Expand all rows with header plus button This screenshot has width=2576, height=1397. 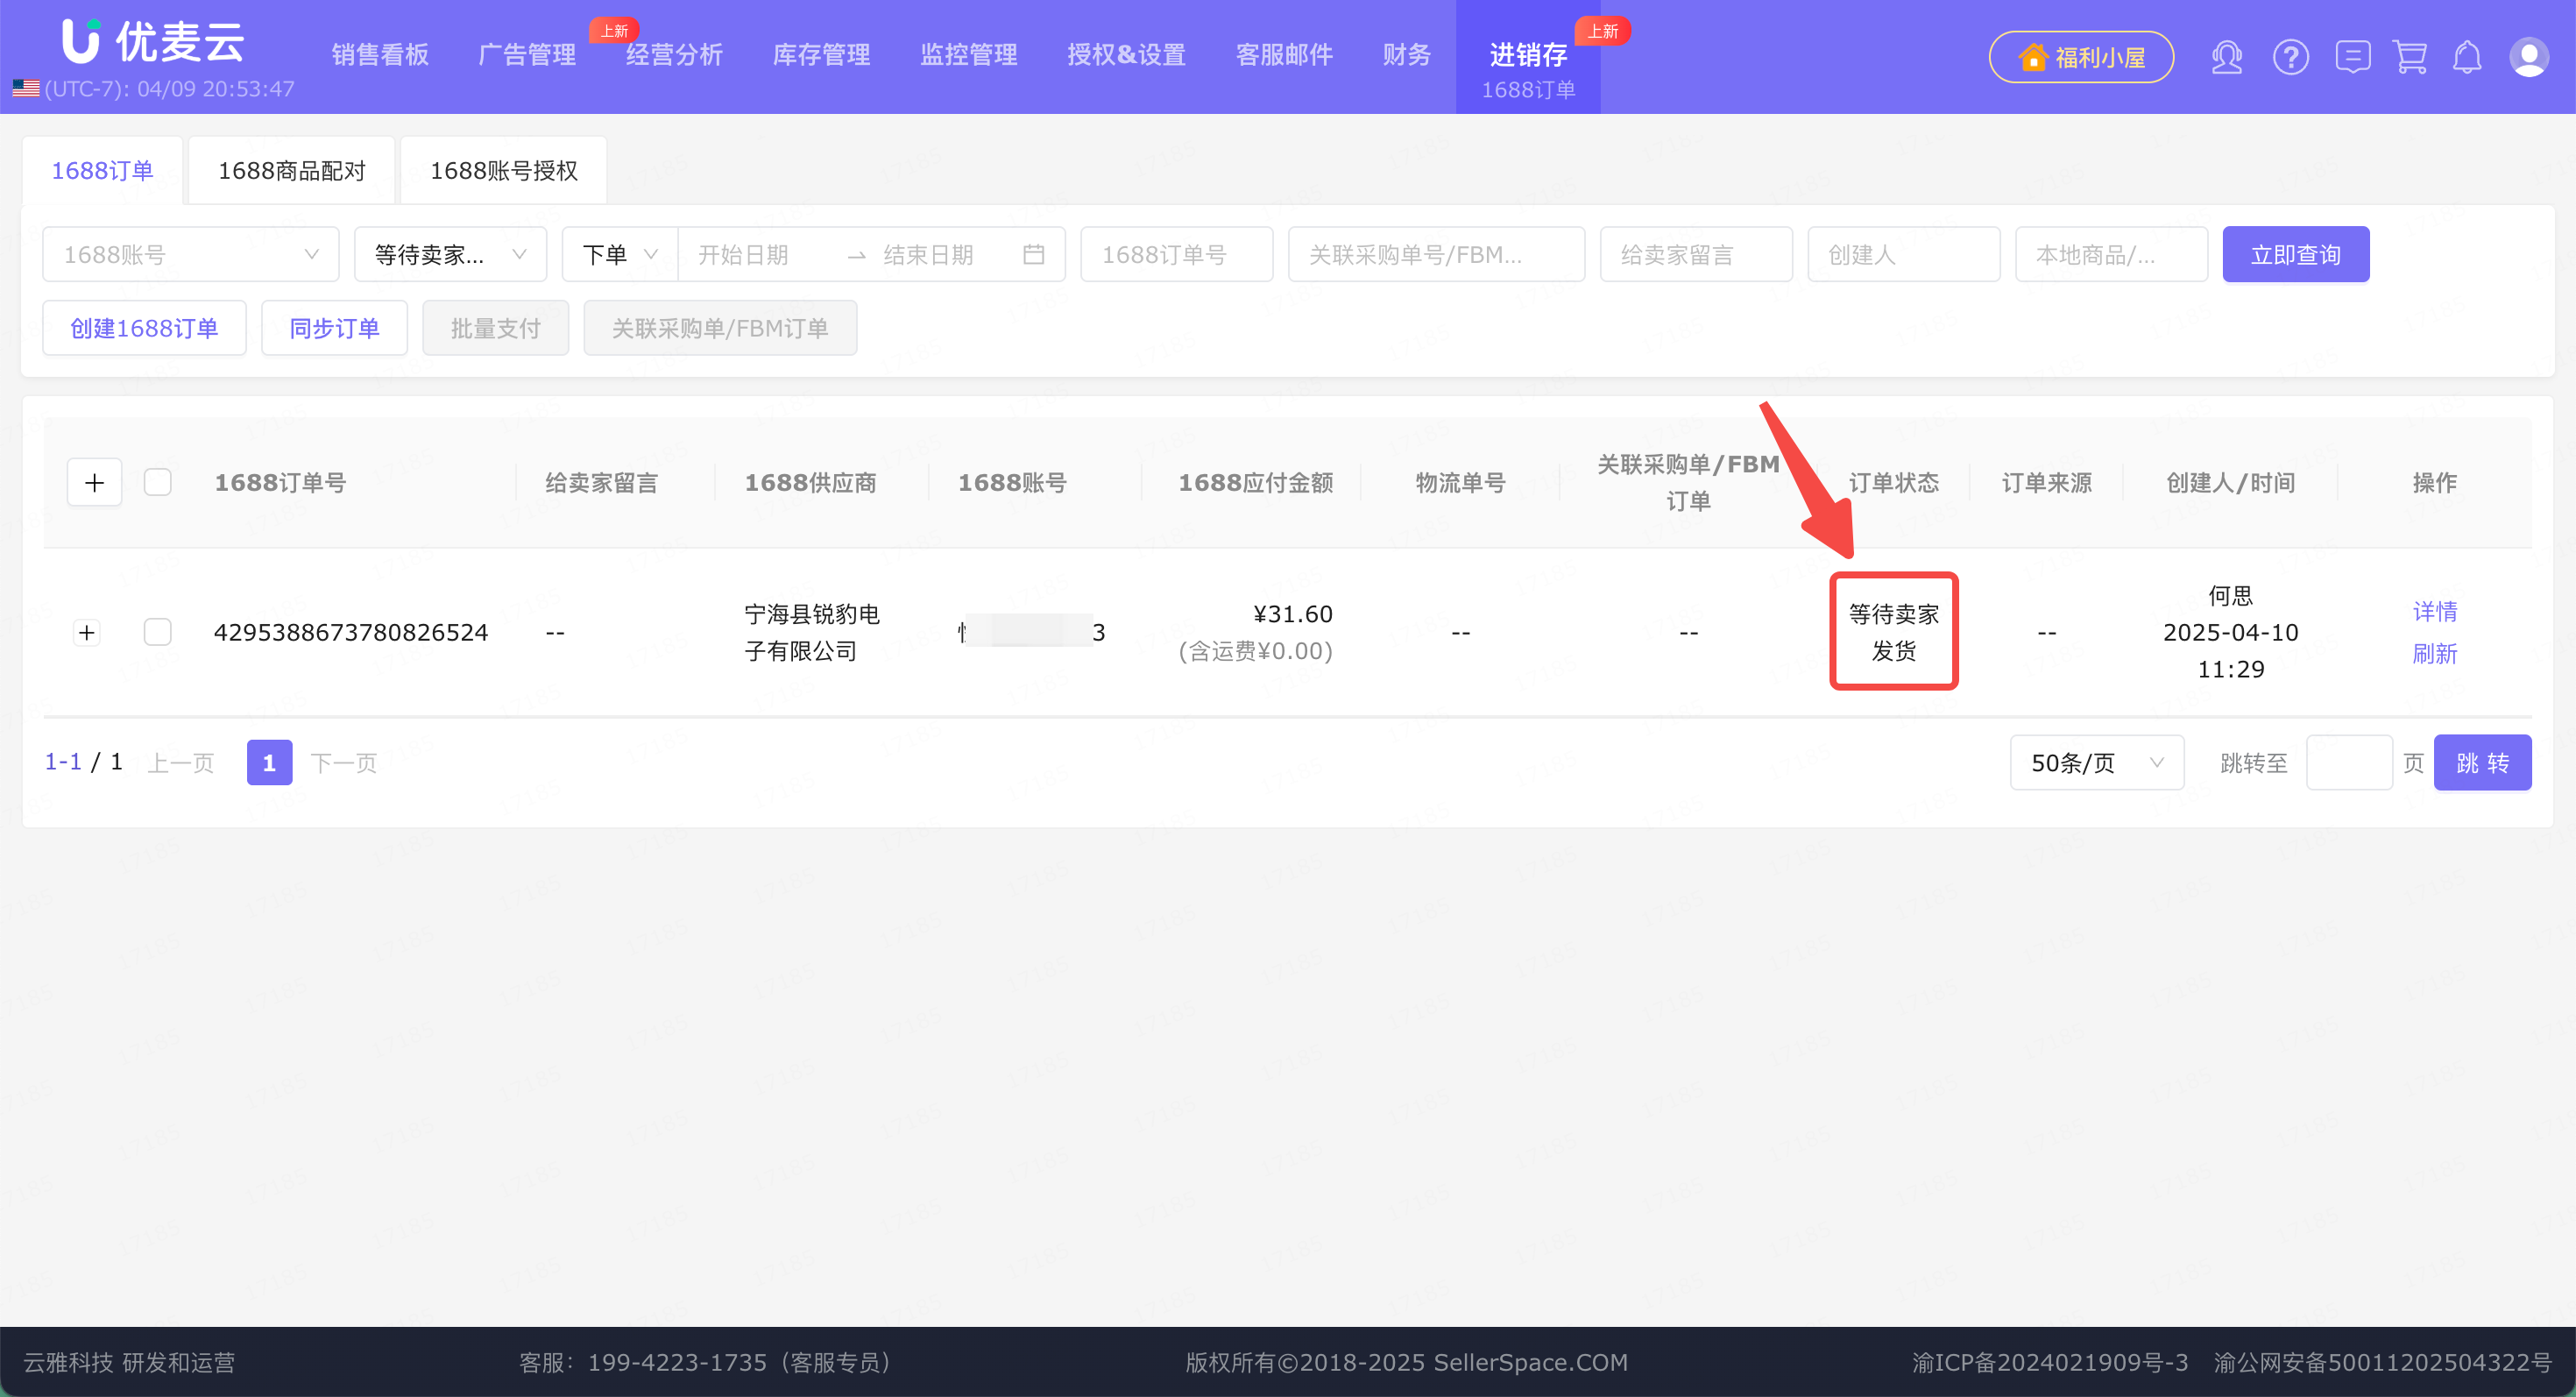click(x=95, y=483)
